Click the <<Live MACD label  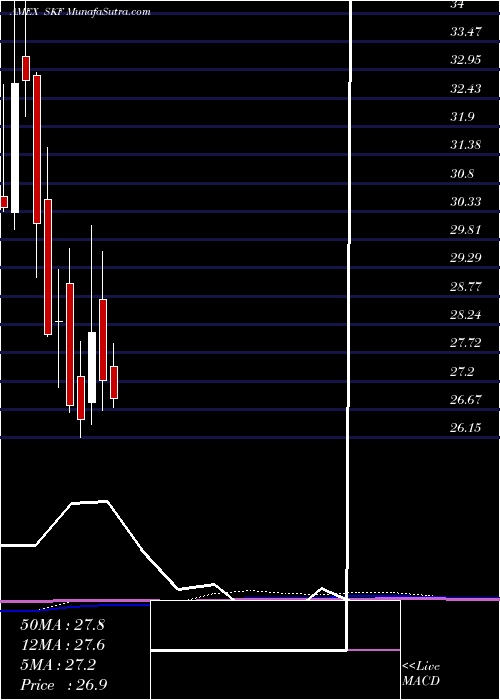421,674
